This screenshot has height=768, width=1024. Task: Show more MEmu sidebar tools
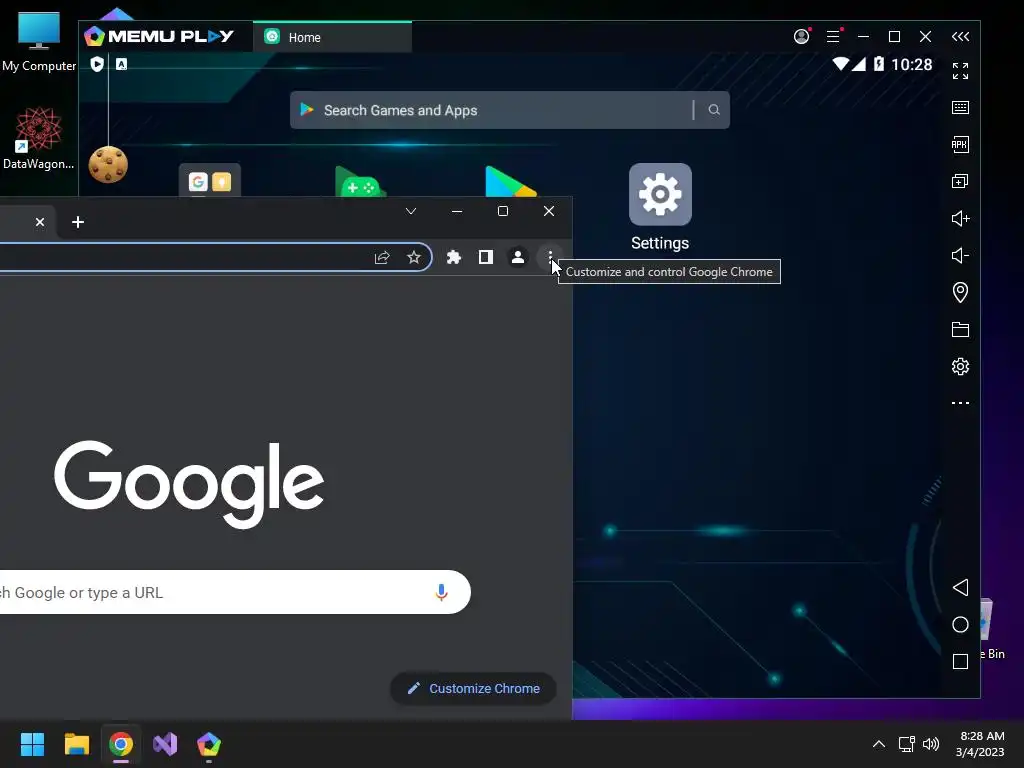pos(960,403)
